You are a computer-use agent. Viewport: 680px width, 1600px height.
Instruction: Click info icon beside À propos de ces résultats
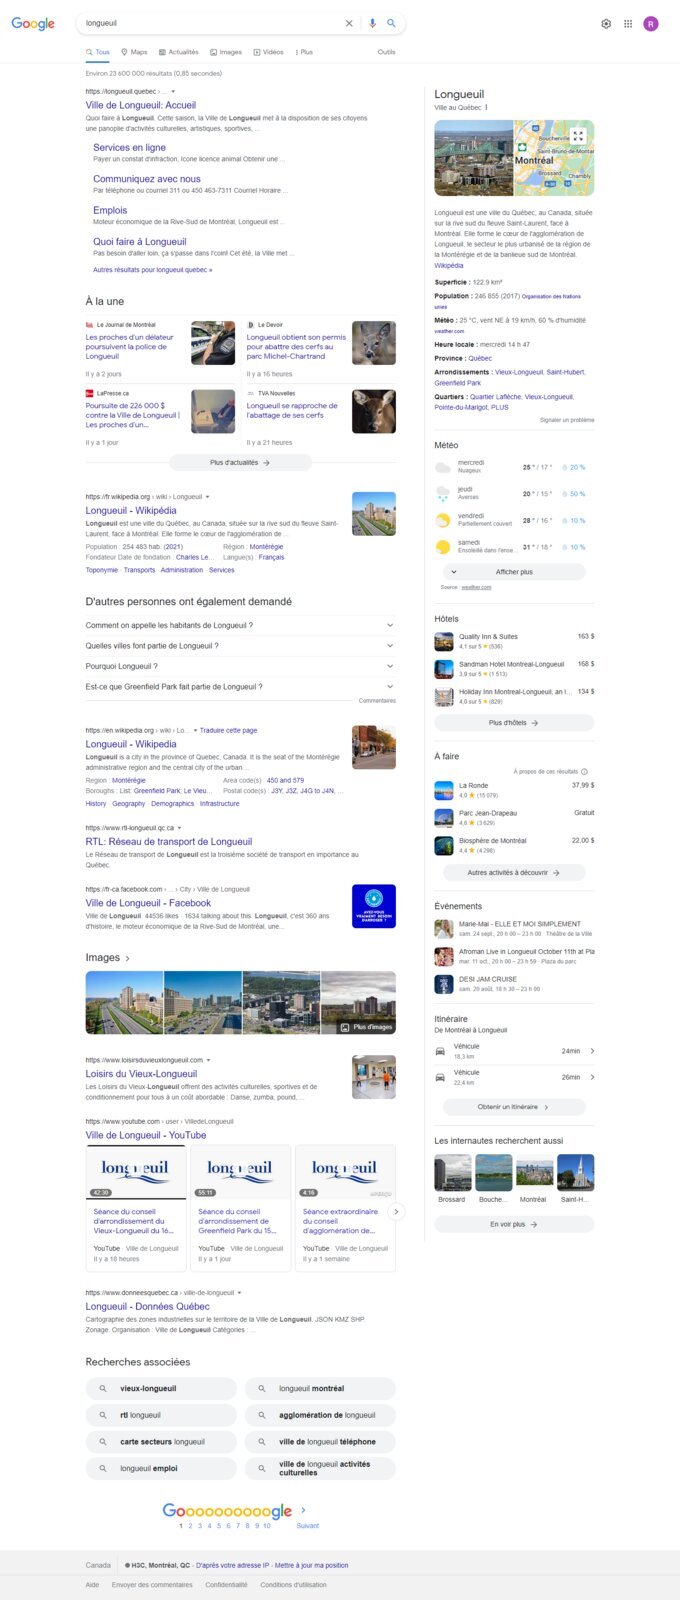[584, 771]
